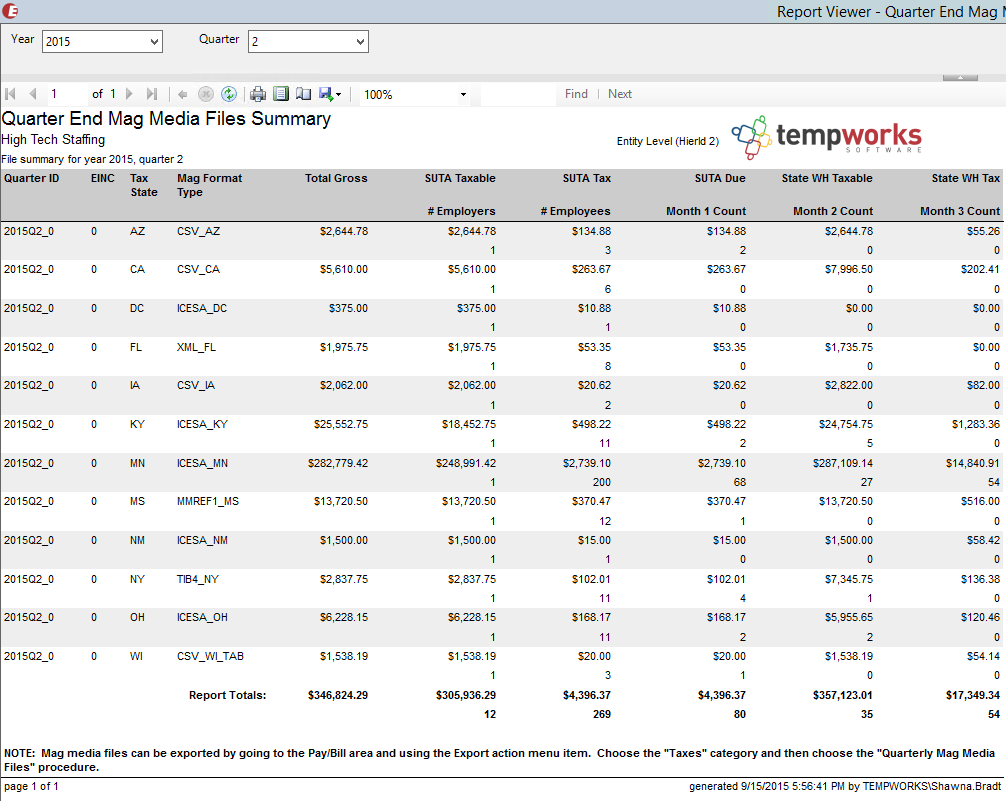
Task: Open the page setup dialog
Action: coord(303,94)
